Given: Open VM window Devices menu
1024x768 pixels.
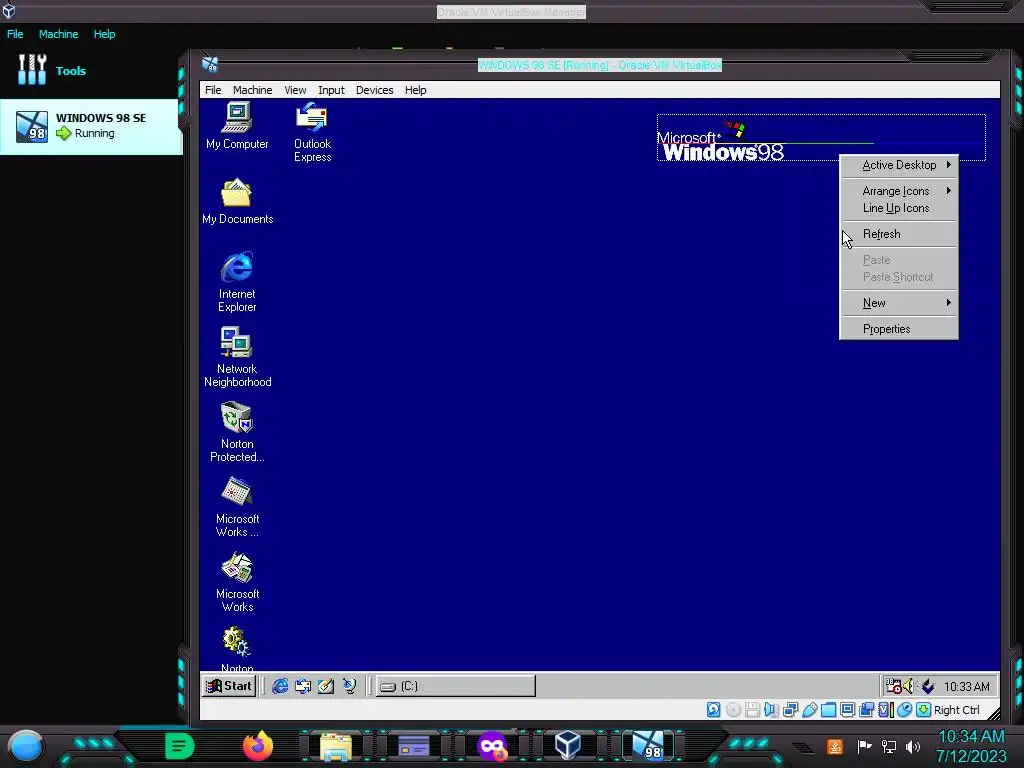Looking at the screenshot, I should pyautogui.click(x=374, y=90).
